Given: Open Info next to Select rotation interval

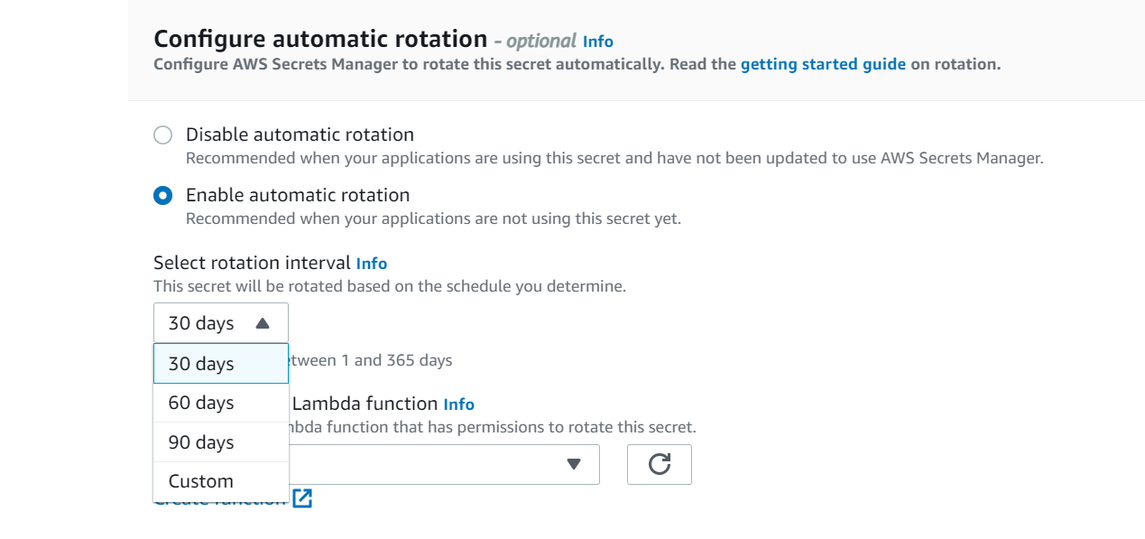Looking at the screenshot, I should point(371,263).
